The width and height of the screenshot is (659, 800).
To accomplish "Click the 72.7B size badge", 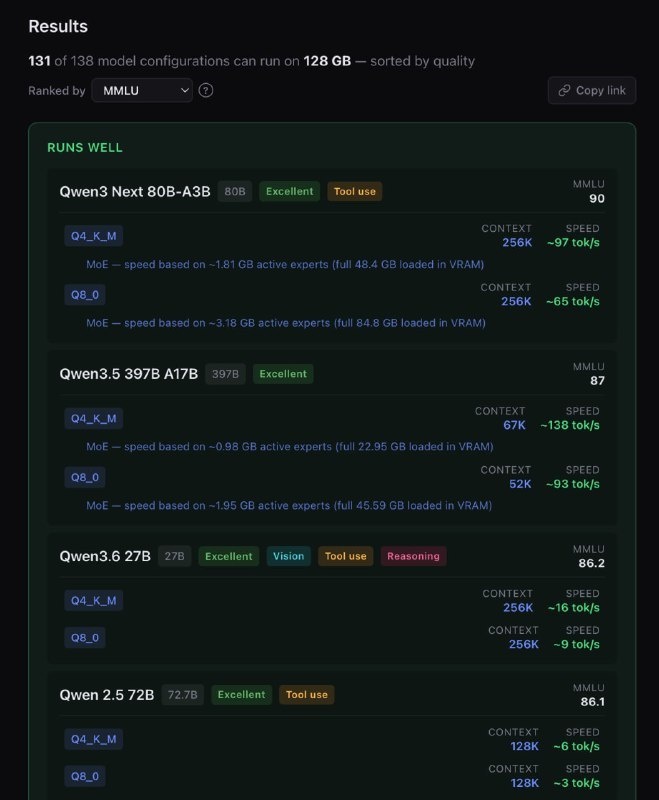I will 183,695.
